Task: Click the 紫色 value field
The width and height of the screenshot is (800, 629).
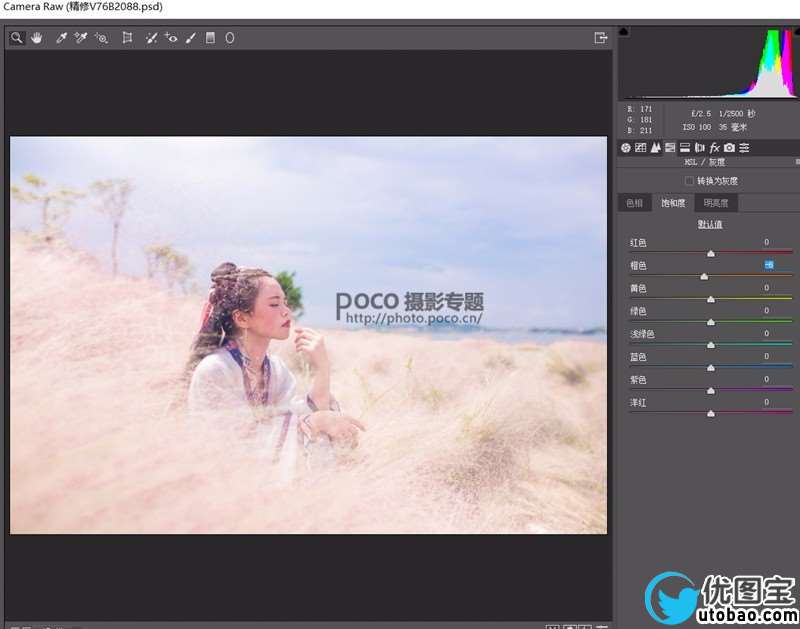Action: [x=766, y=379]
